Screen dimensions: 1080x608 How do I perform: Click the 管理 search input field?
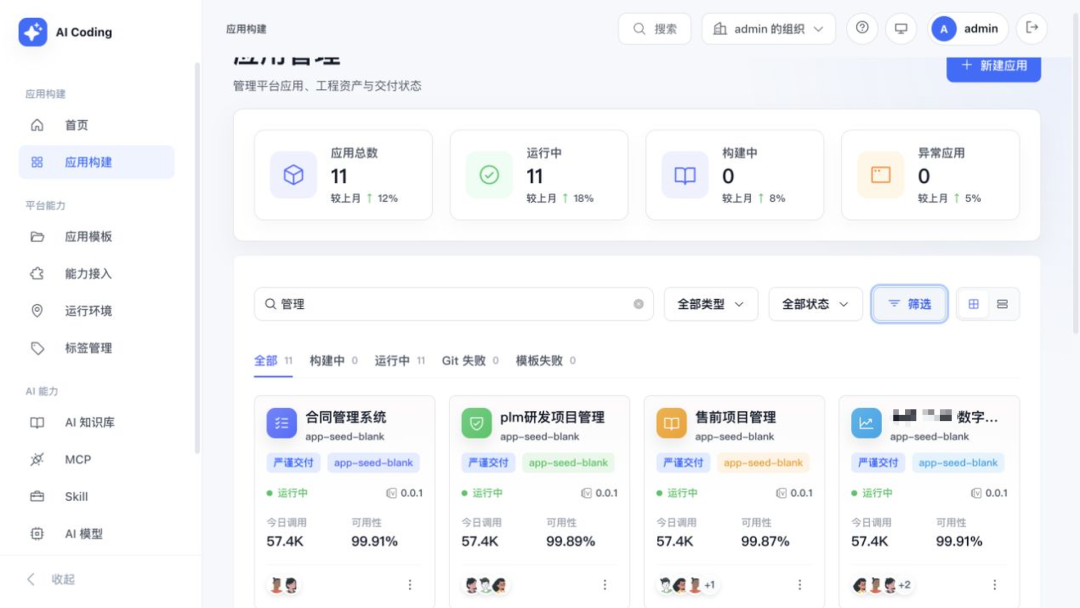pyautogui.click(x=453, y=304)
